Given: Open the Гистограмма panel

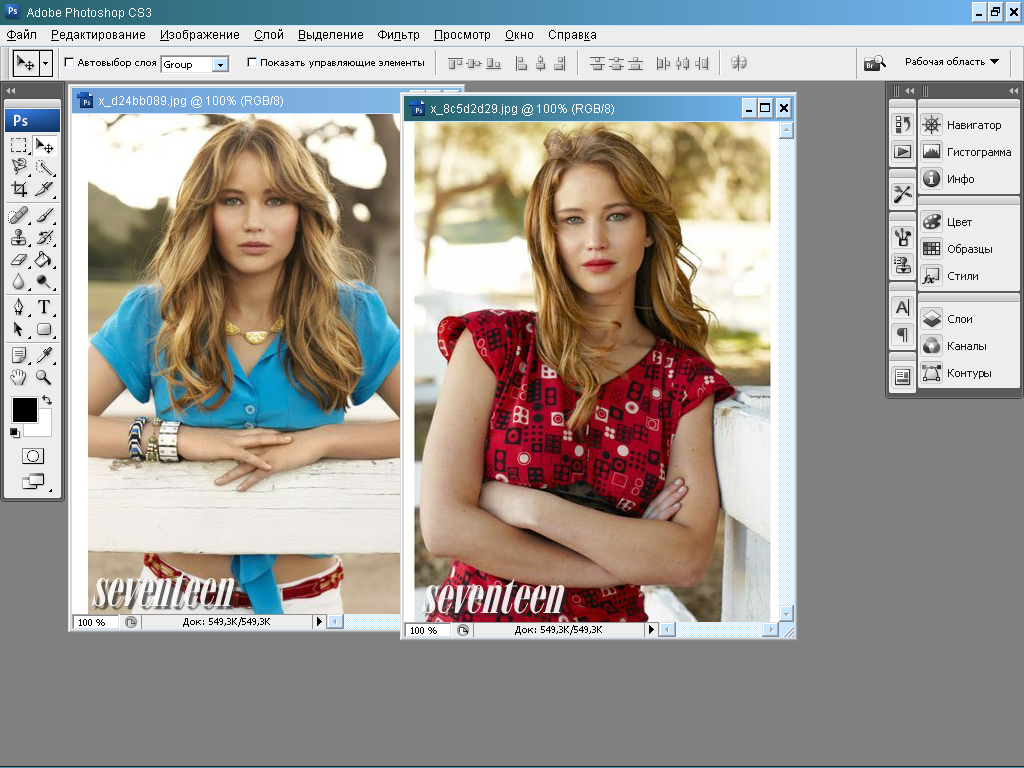Looking at the screenshot, I should tap(968, 152).
